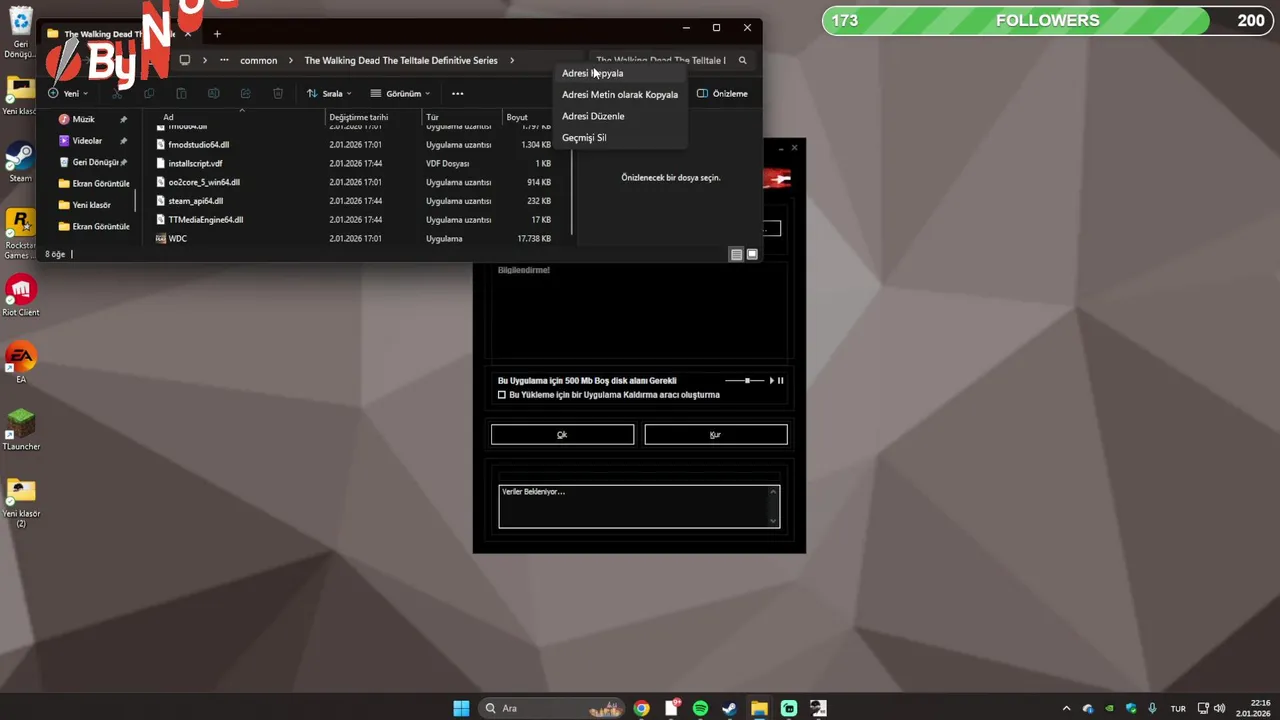Viewport: 1280px width, 720px height.
Task: Open the Steam desktop shortcut
Action: (20, 162)
